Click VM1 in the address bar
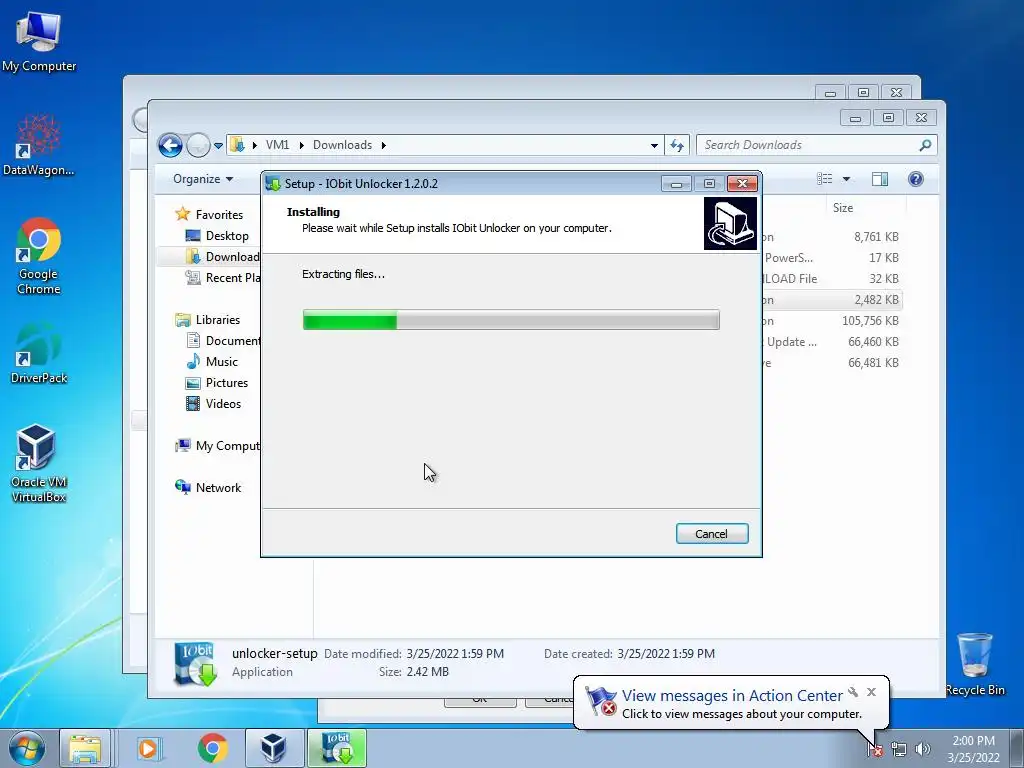Screen dimensions: 1024x768 tap(278, 145)
